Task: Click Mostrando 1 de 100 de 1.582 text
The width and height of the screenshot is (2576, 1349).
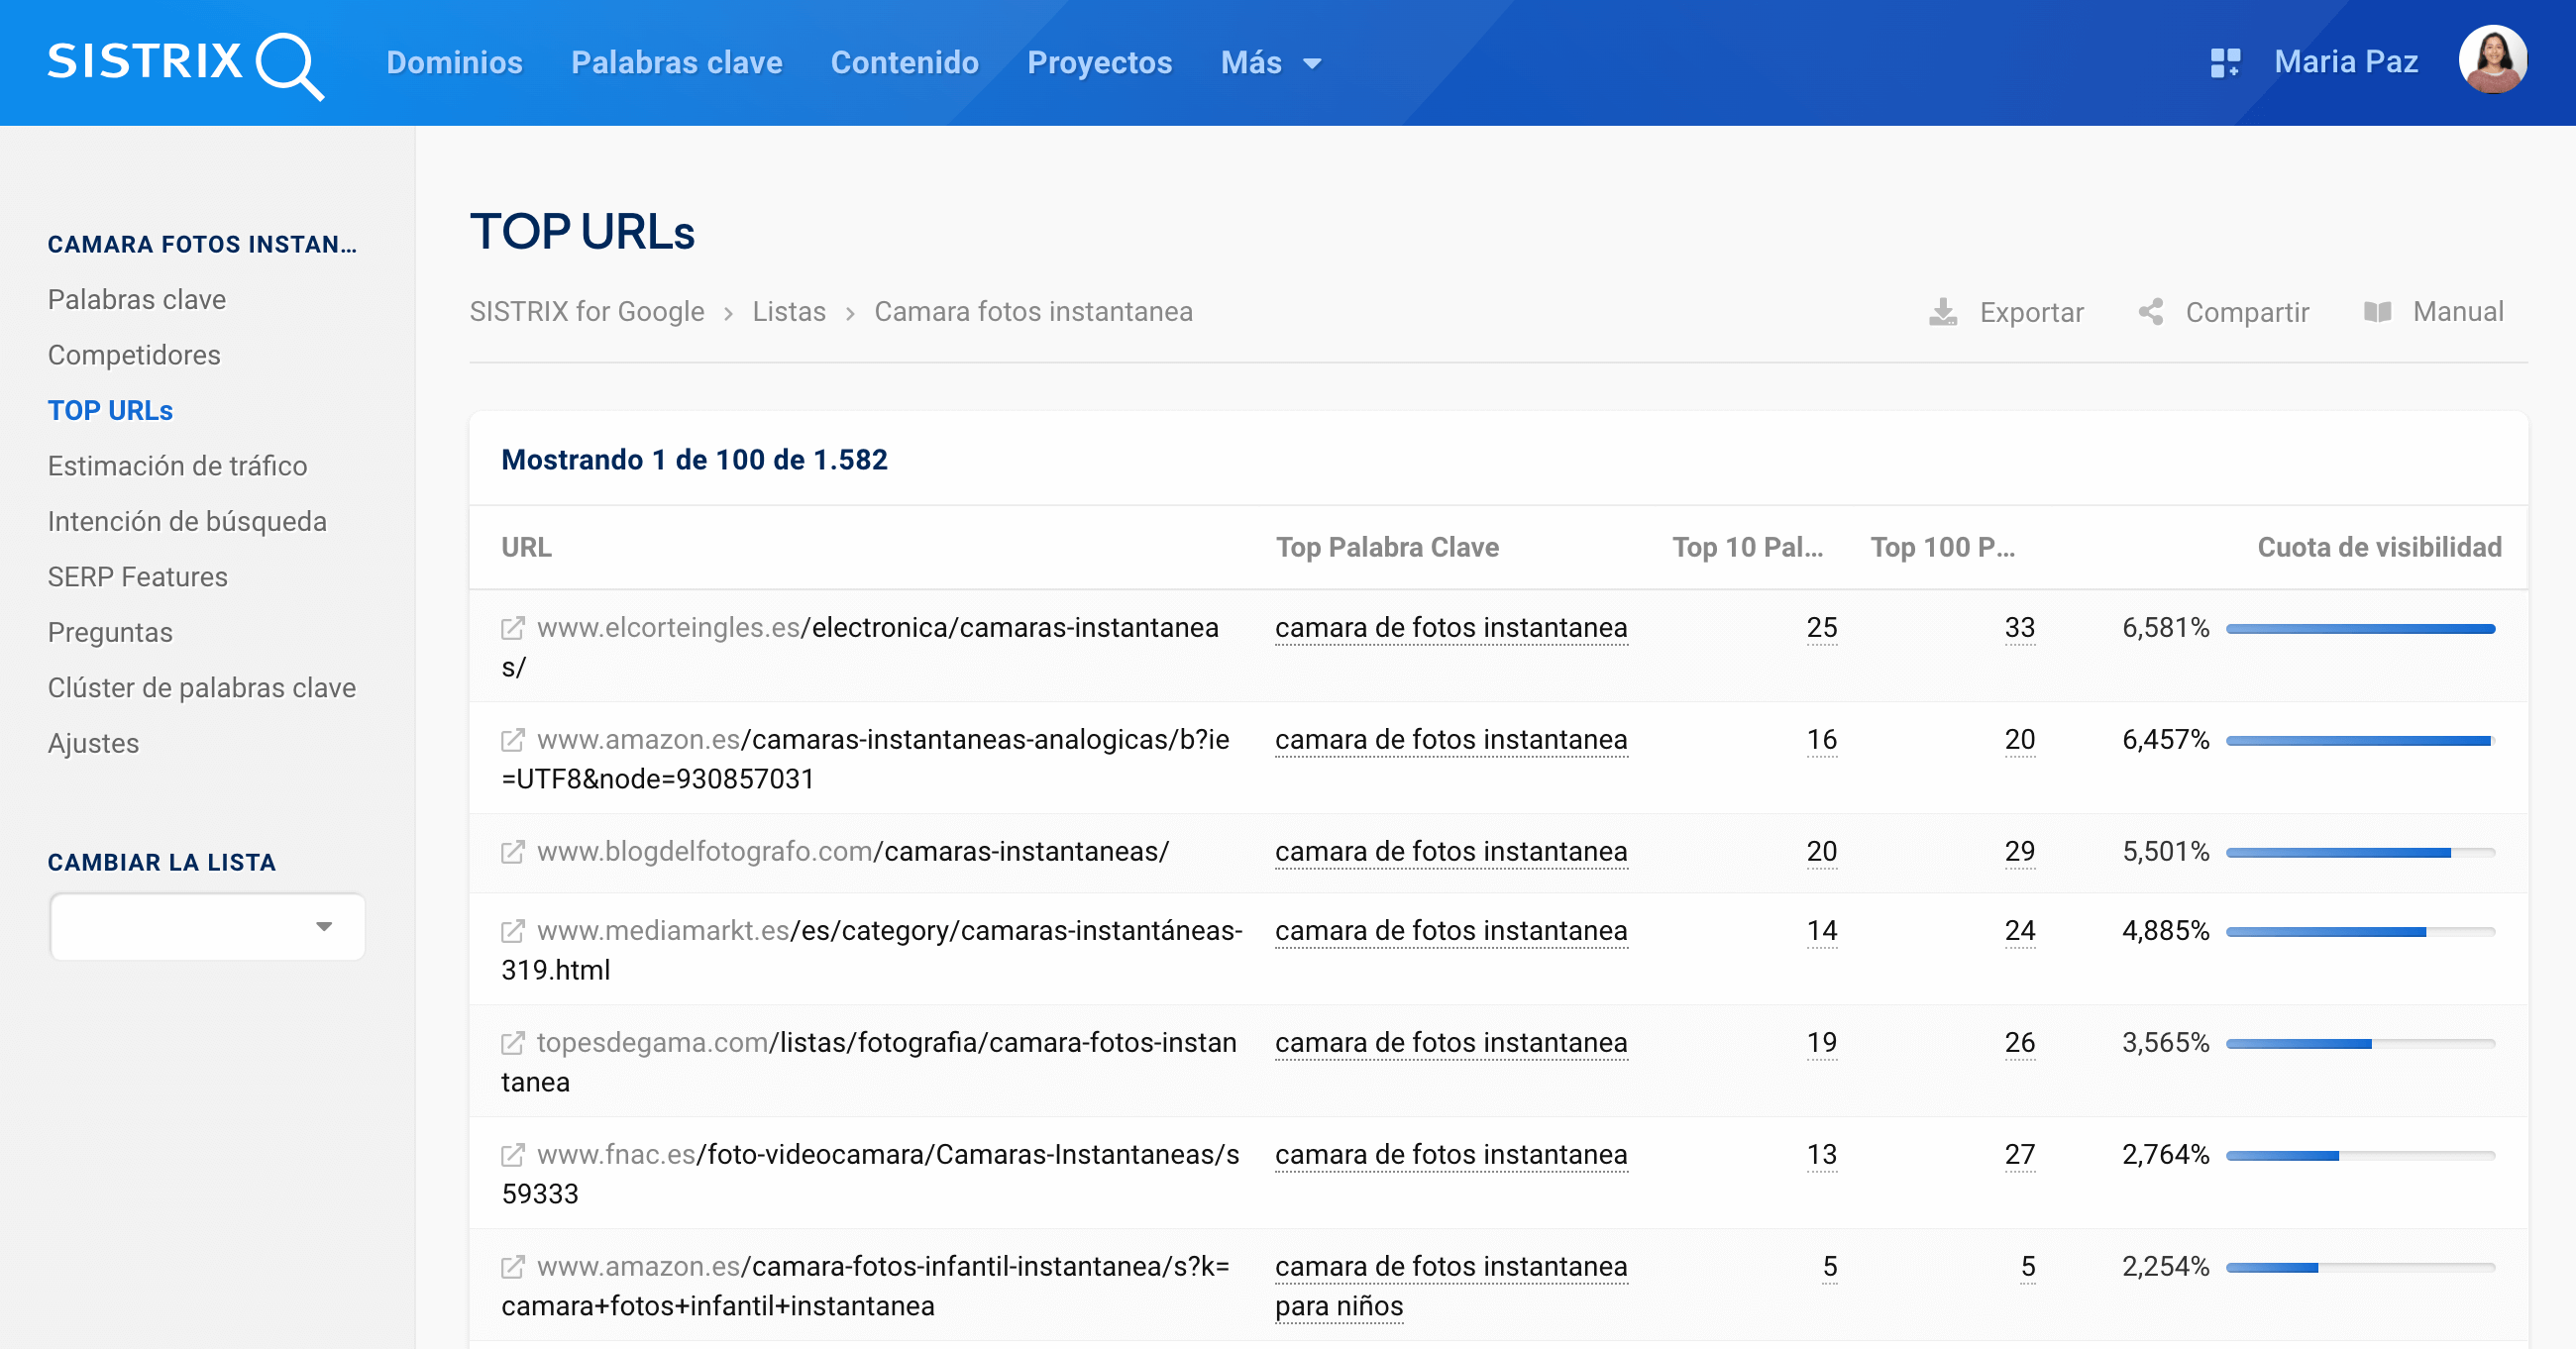Action: point(694,460)
